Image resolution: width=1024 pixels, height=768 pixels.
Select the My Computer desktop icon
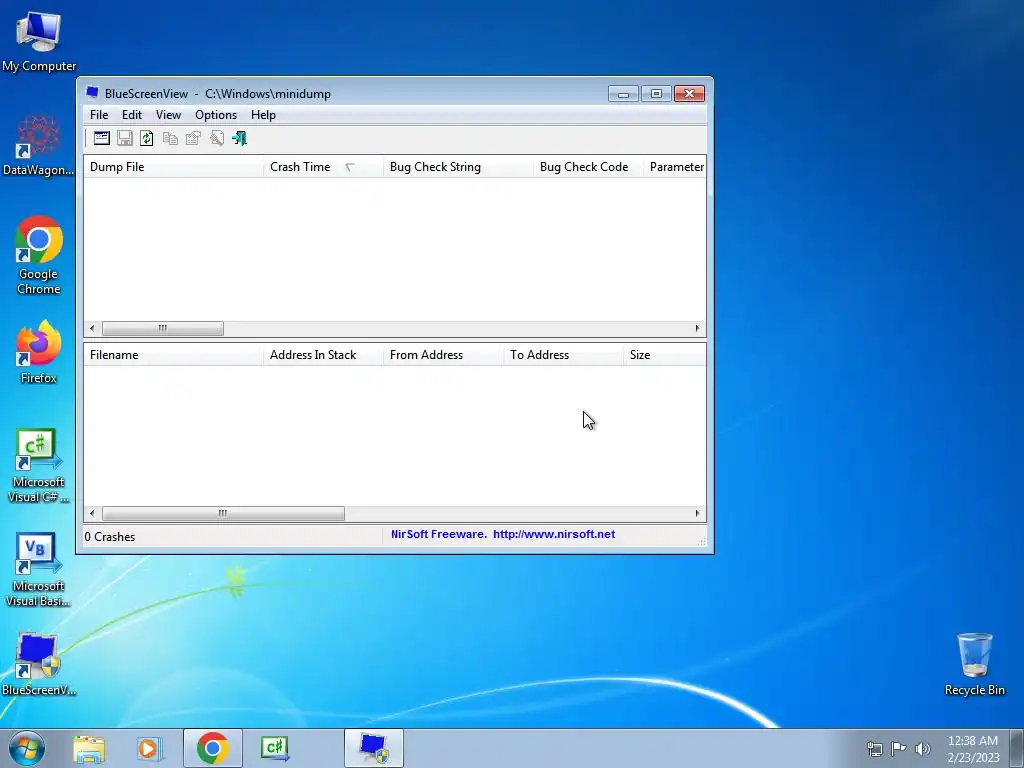[39, 42]
